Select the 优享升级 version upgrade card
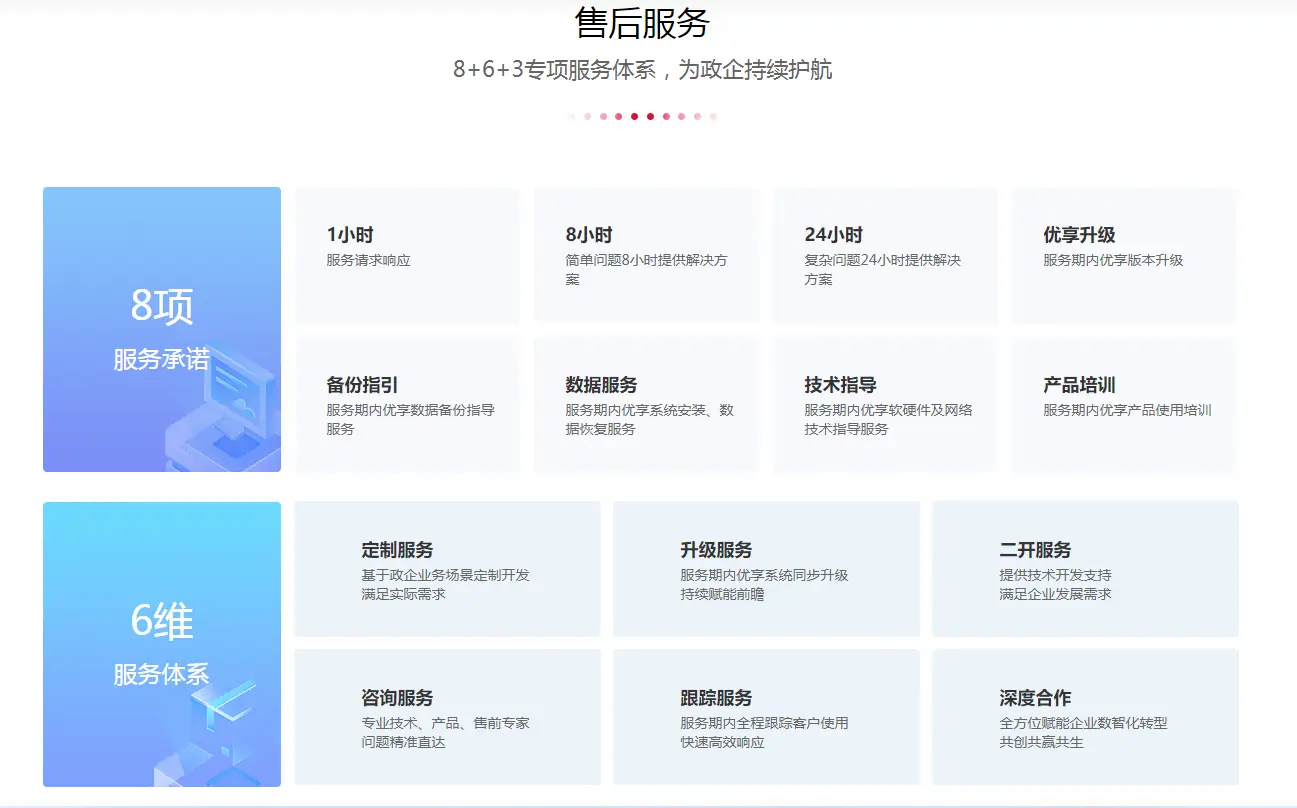The height and width of the screenshot is (808, 1297). tap(1124, 255)
